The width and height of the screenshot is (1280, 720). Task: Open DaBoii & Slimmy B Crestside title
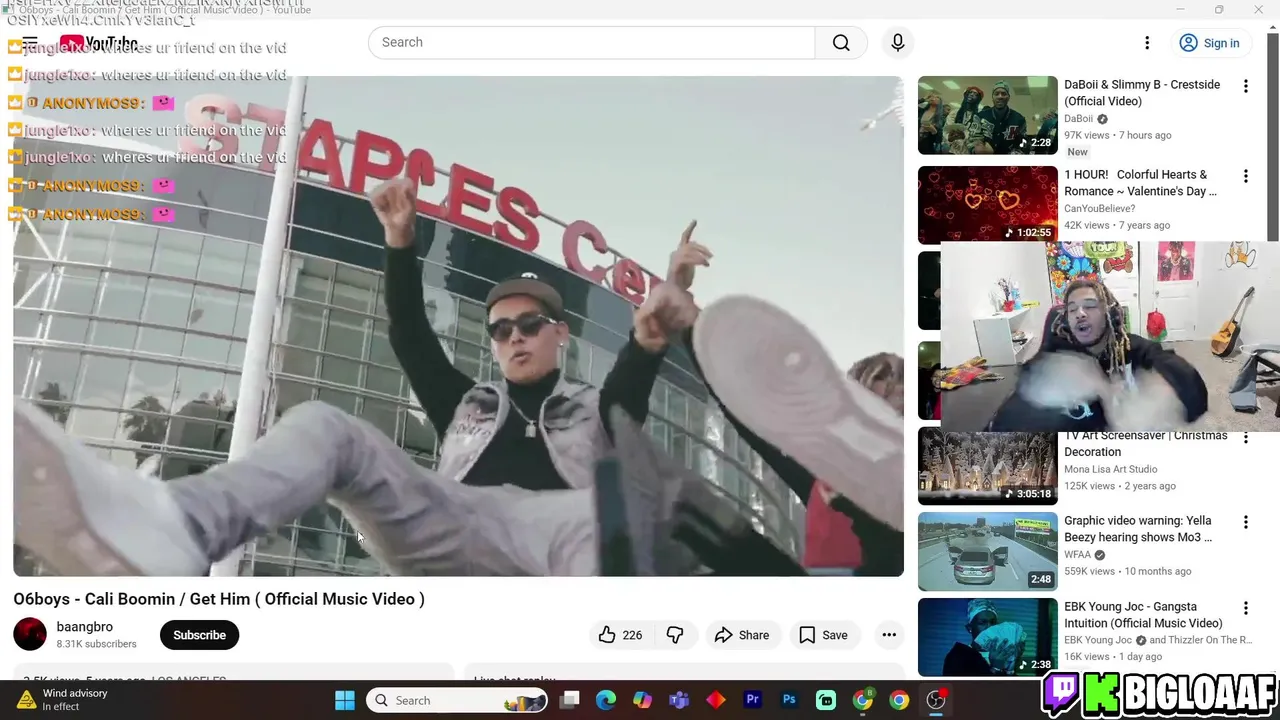point(1142,93)
